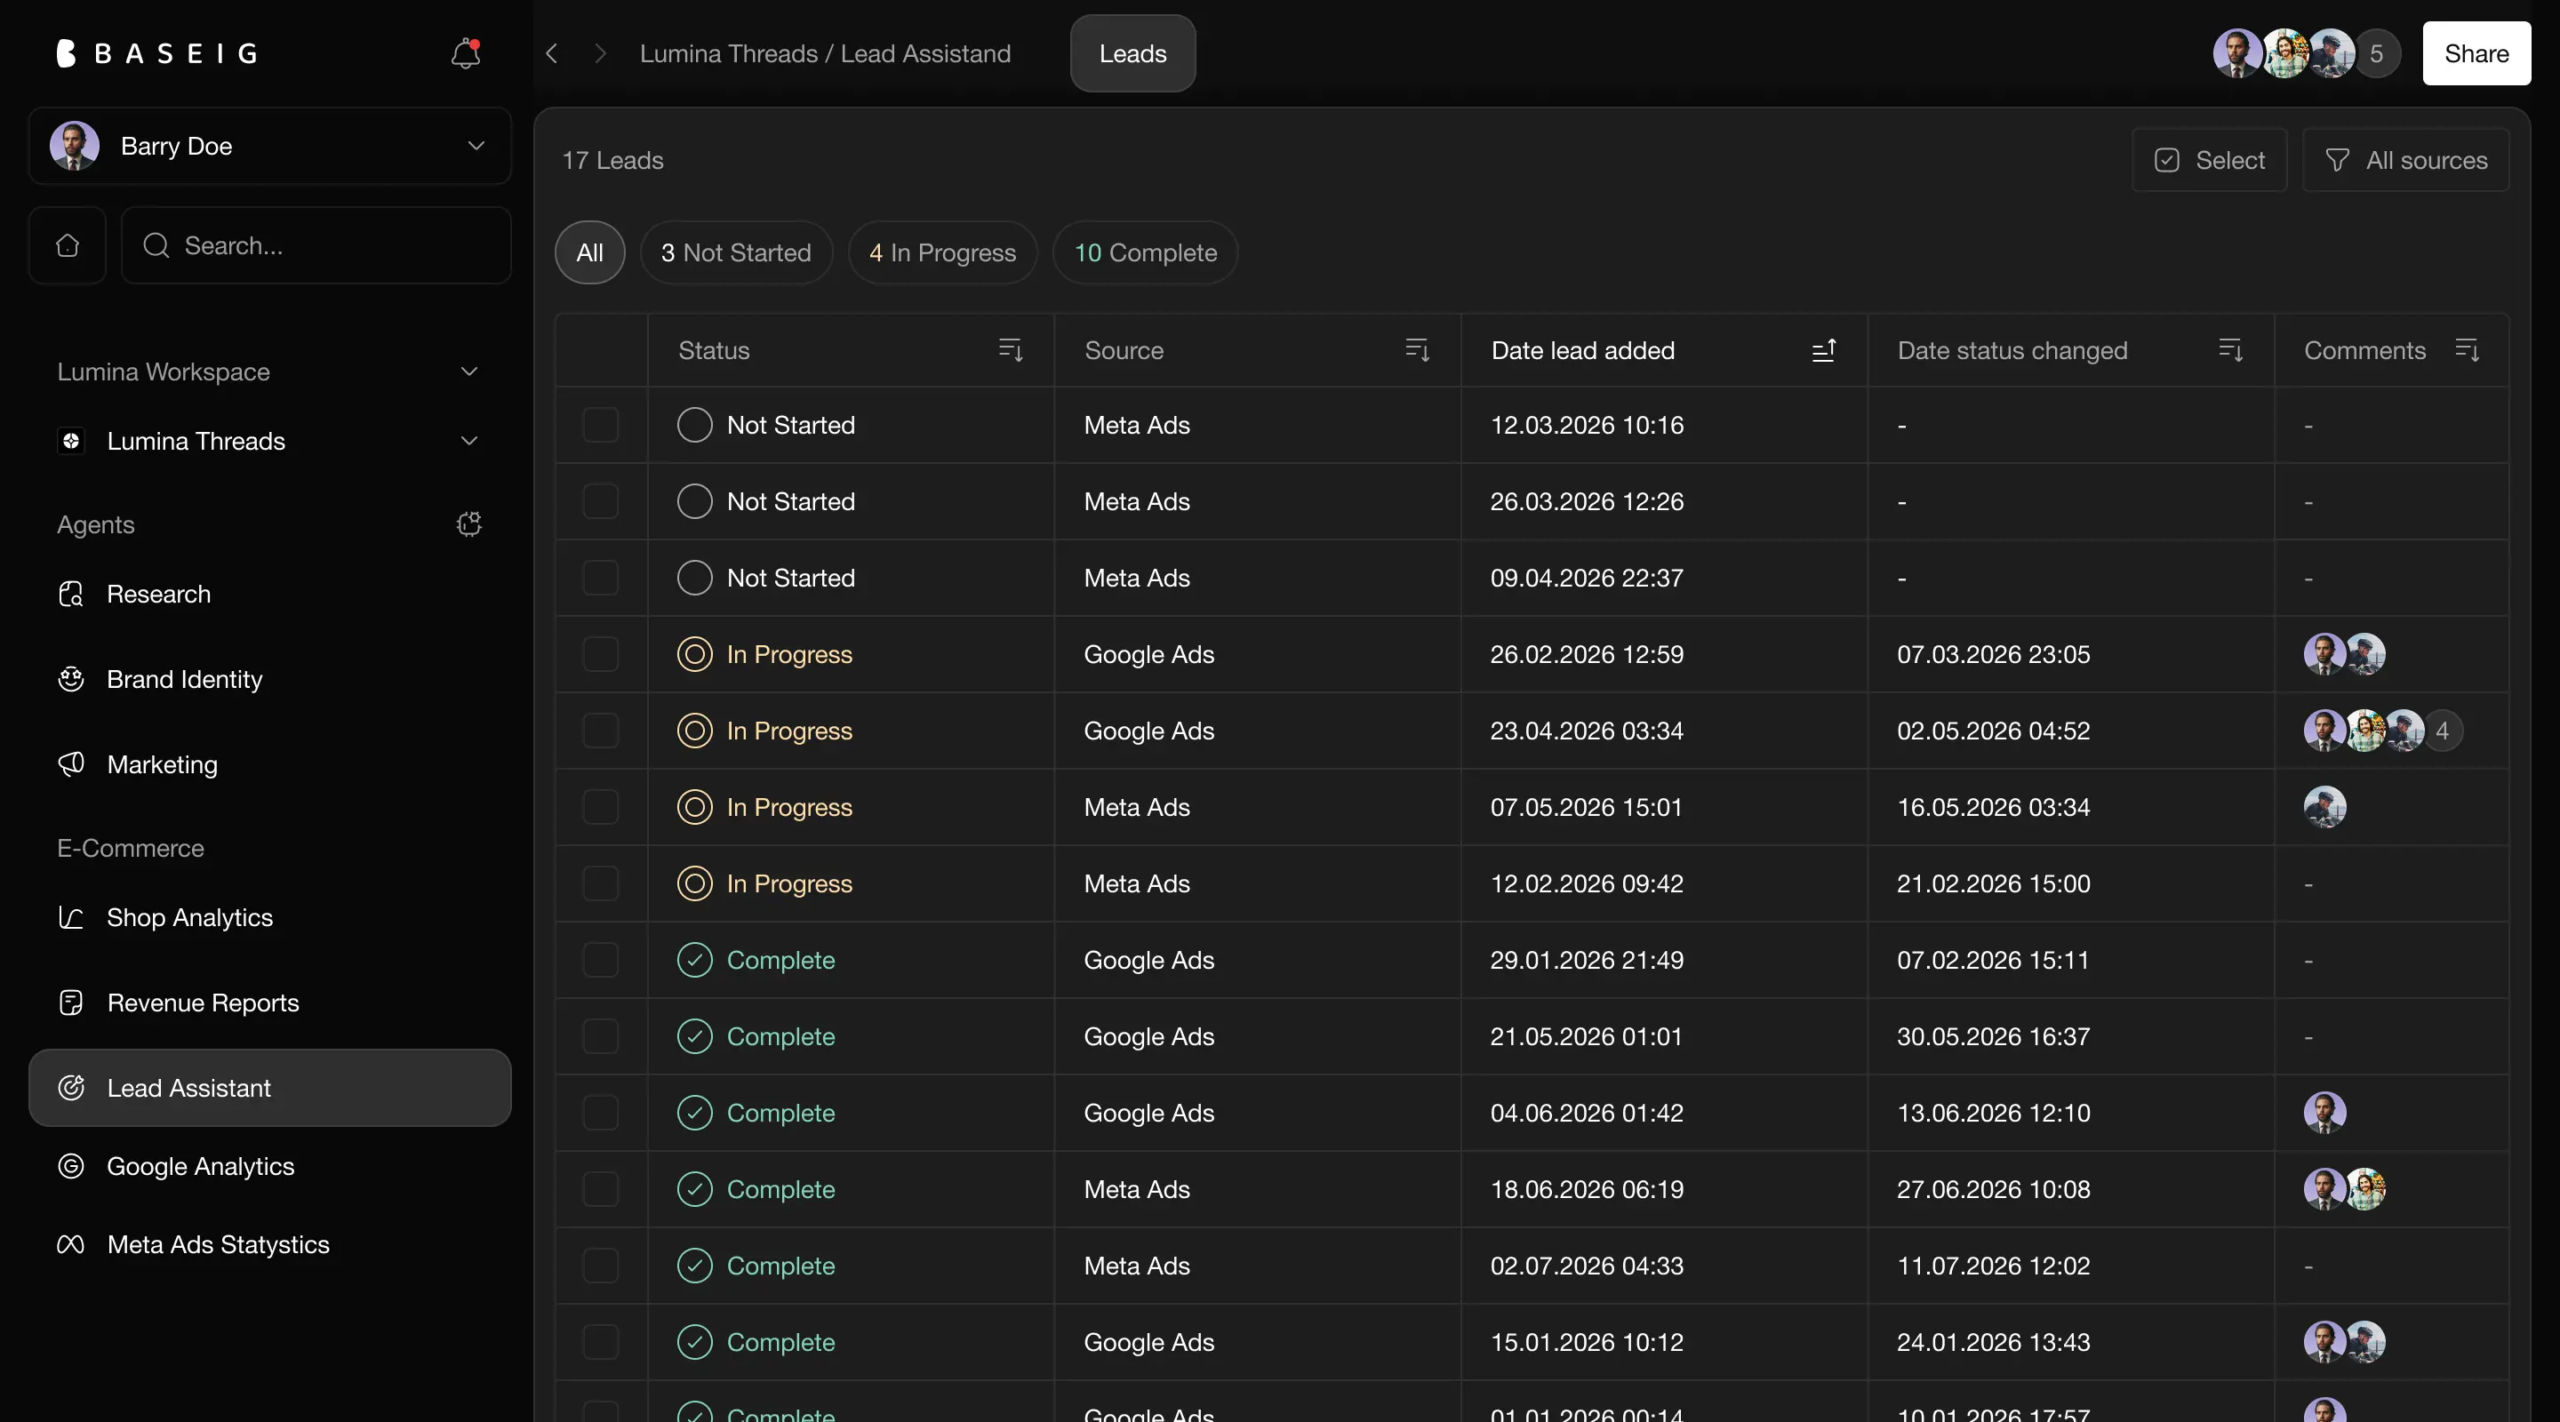
Task: Click the Source column sort icon
Action: (x=1416, y=350)
